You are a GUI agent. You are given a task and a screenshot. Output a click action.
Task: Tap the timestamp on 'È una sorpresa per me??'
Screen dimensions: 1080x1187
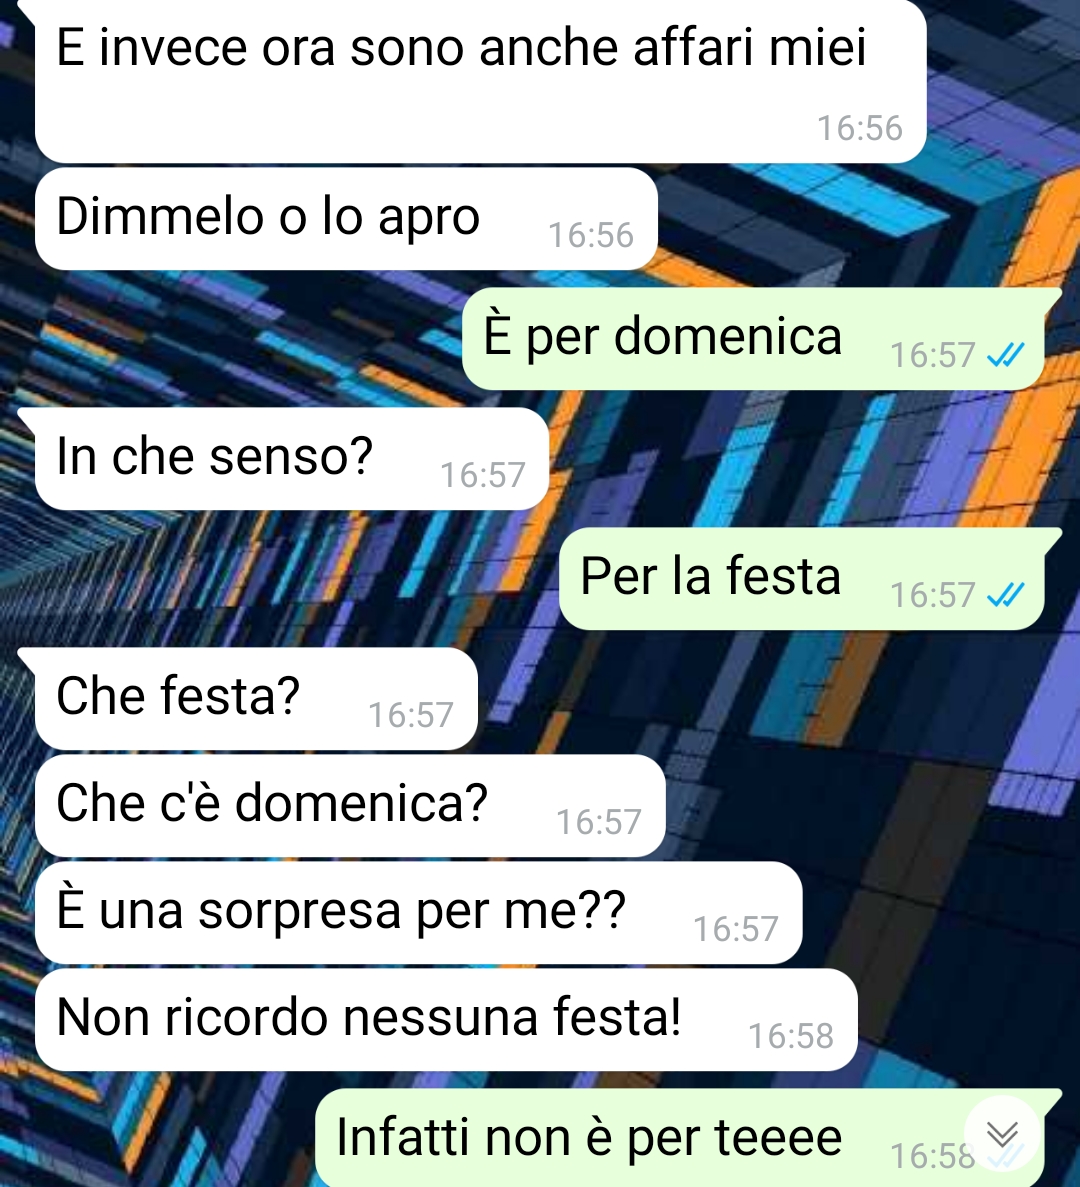point(736,930)
